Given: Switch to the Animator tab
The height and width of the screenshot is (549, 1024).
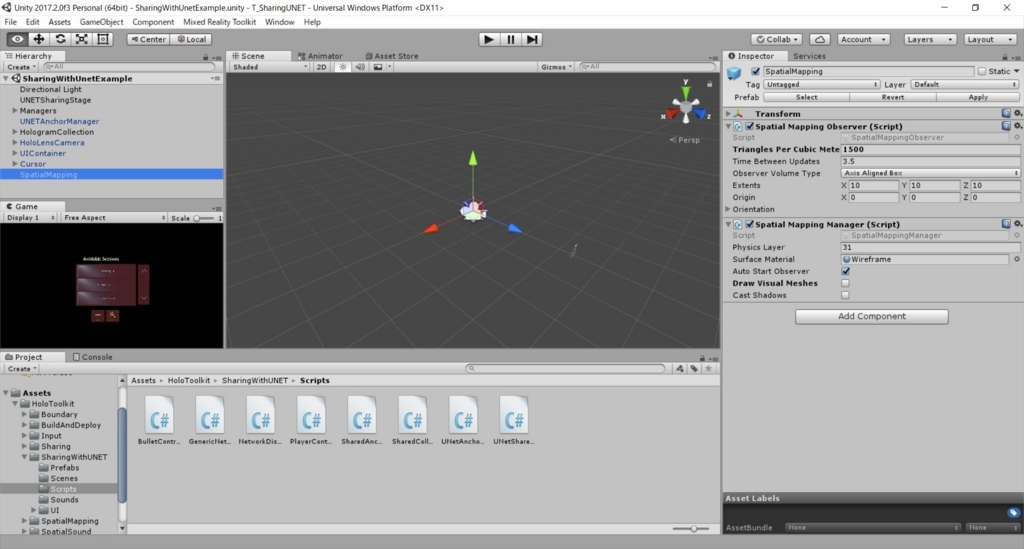Looking at the screenshot, I should [320, 56].
